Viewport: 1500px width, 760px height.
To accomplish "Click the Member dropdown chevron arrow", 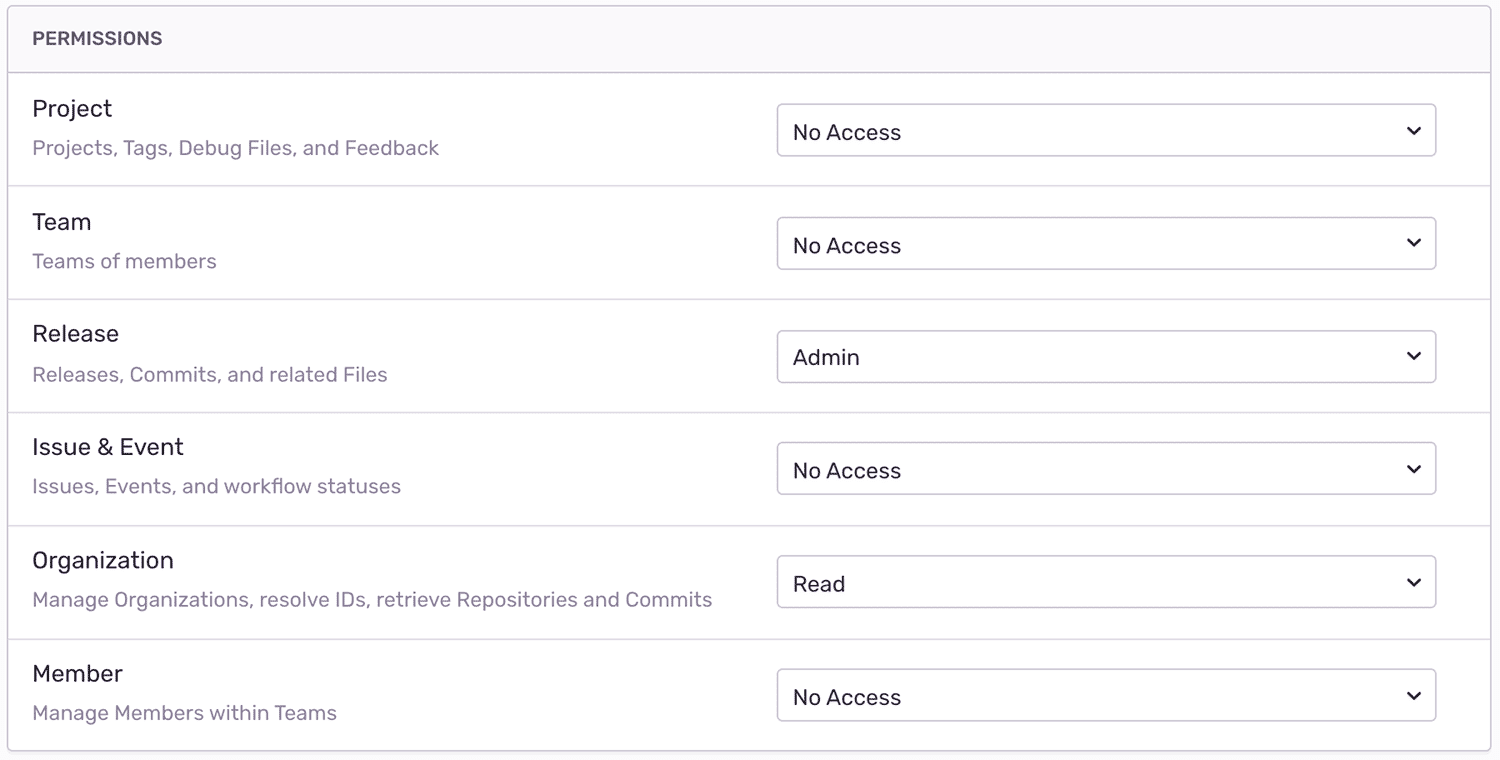I will [1413, 694].
